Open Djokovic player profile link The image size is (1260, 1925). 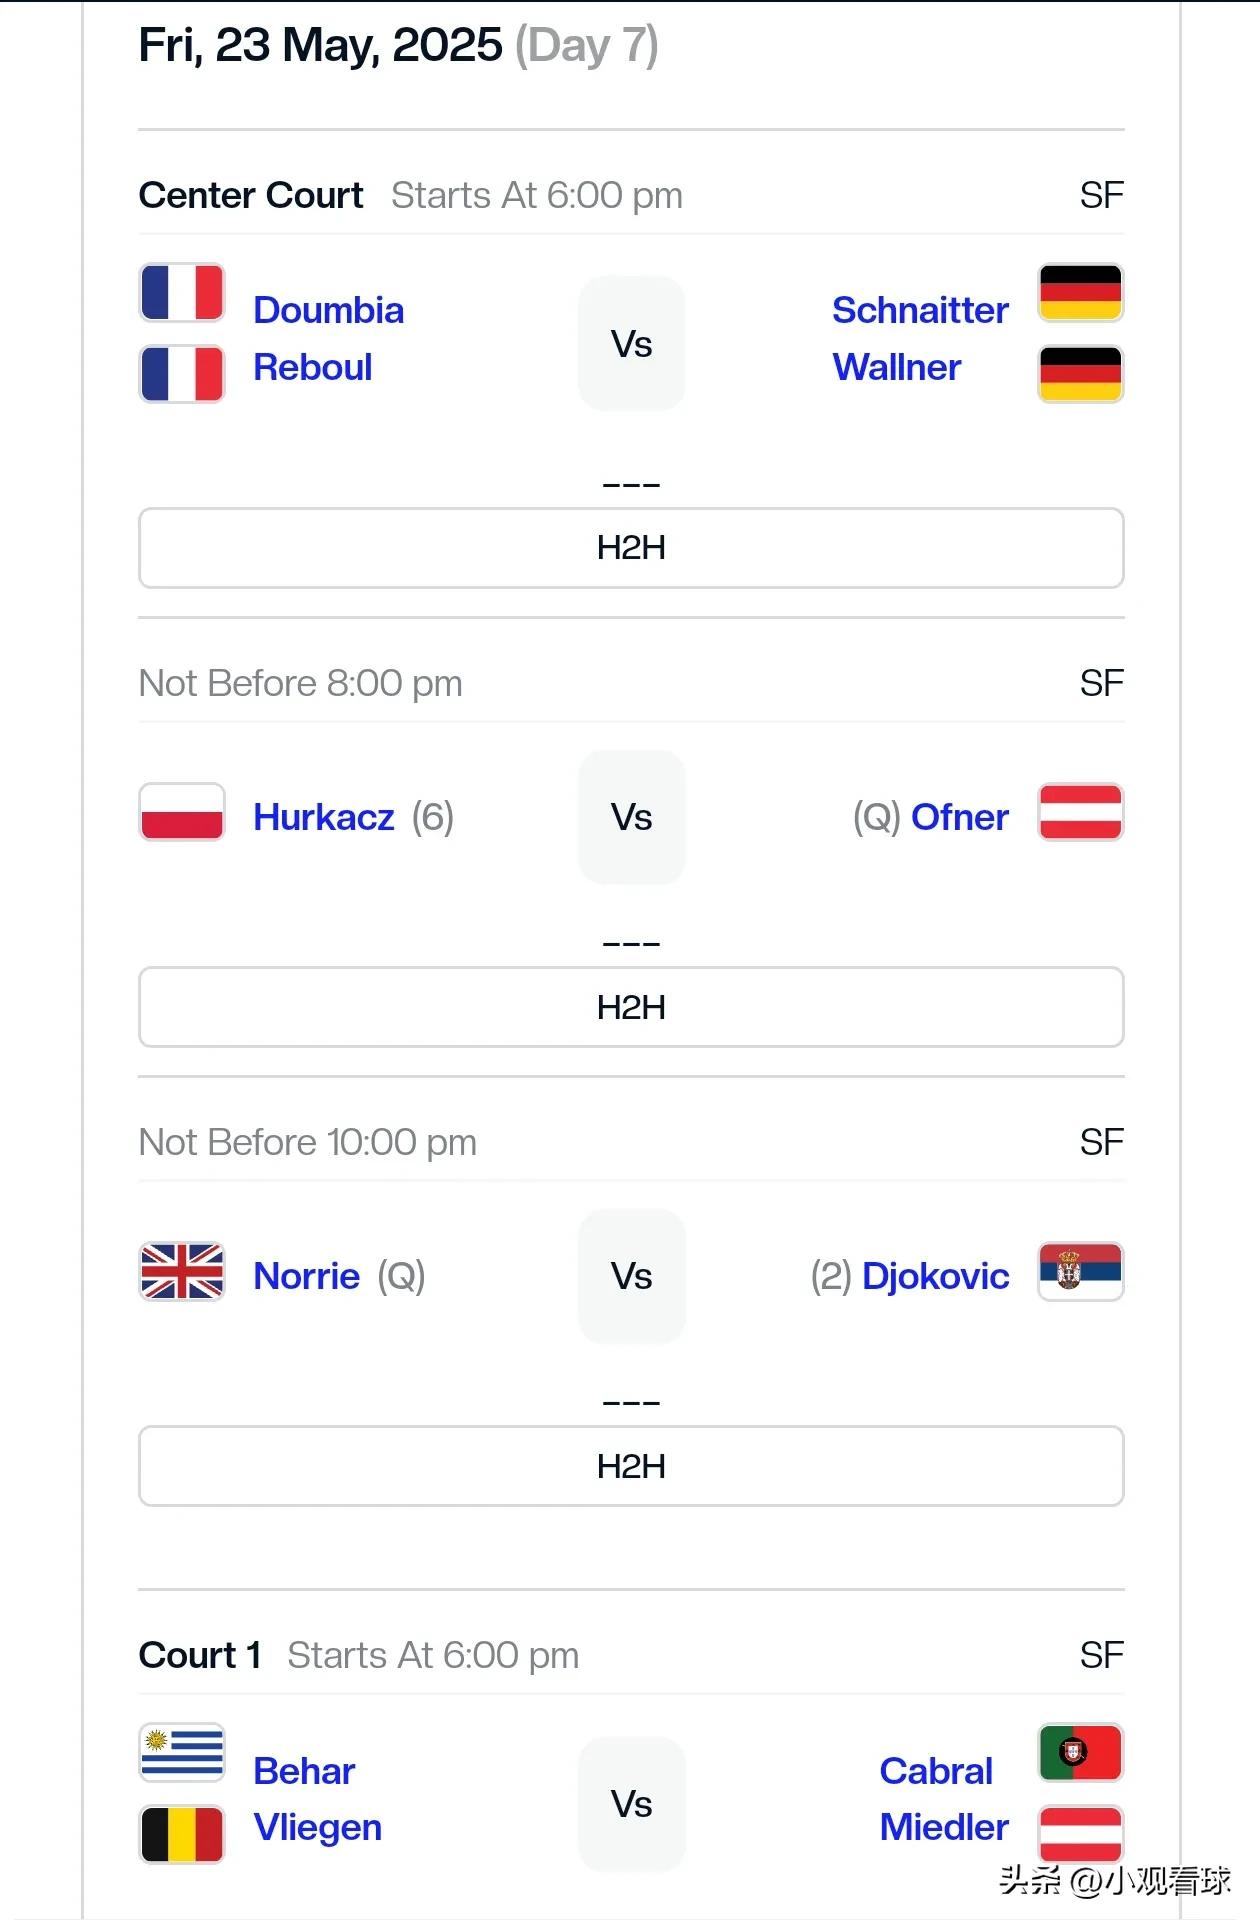pos(935,1276)
